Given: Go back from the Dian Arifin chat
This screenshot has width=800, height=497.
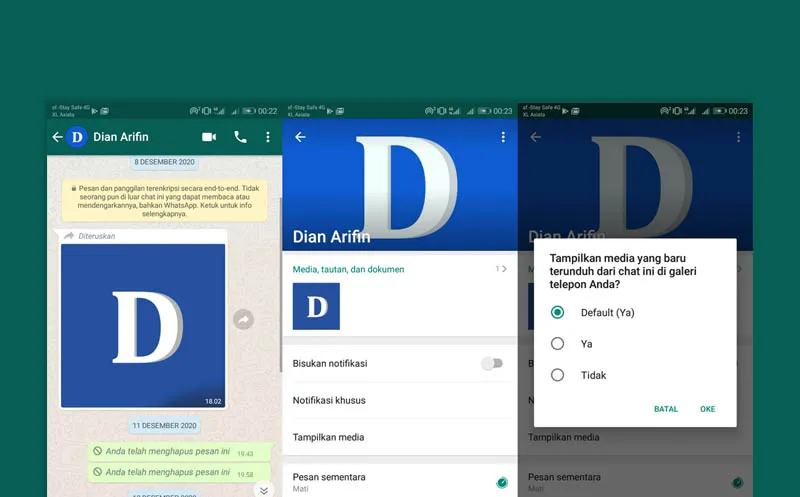Looking at the screenshot, I should tap(57, 137).
